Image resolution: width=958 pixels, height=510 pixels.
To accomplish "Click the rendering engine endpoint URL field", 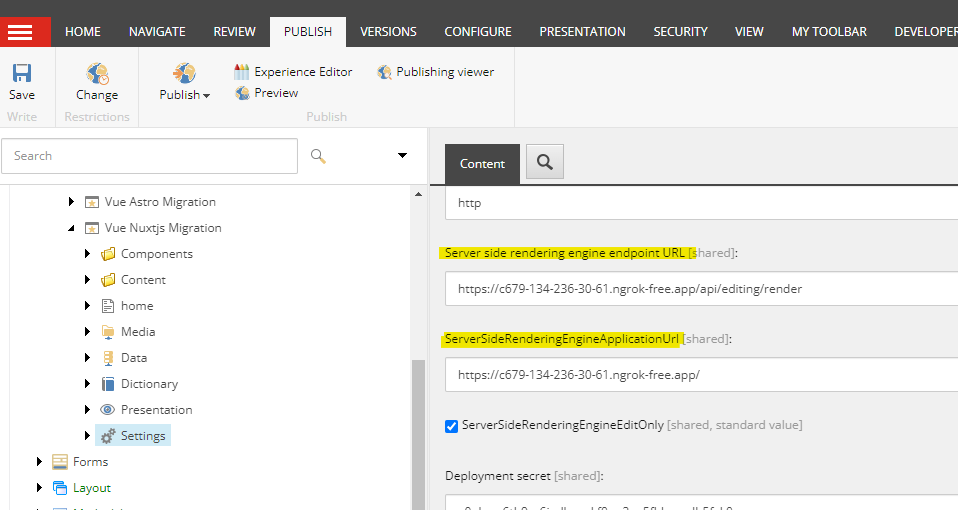I will pyautogui.click(x=701, y=289).
